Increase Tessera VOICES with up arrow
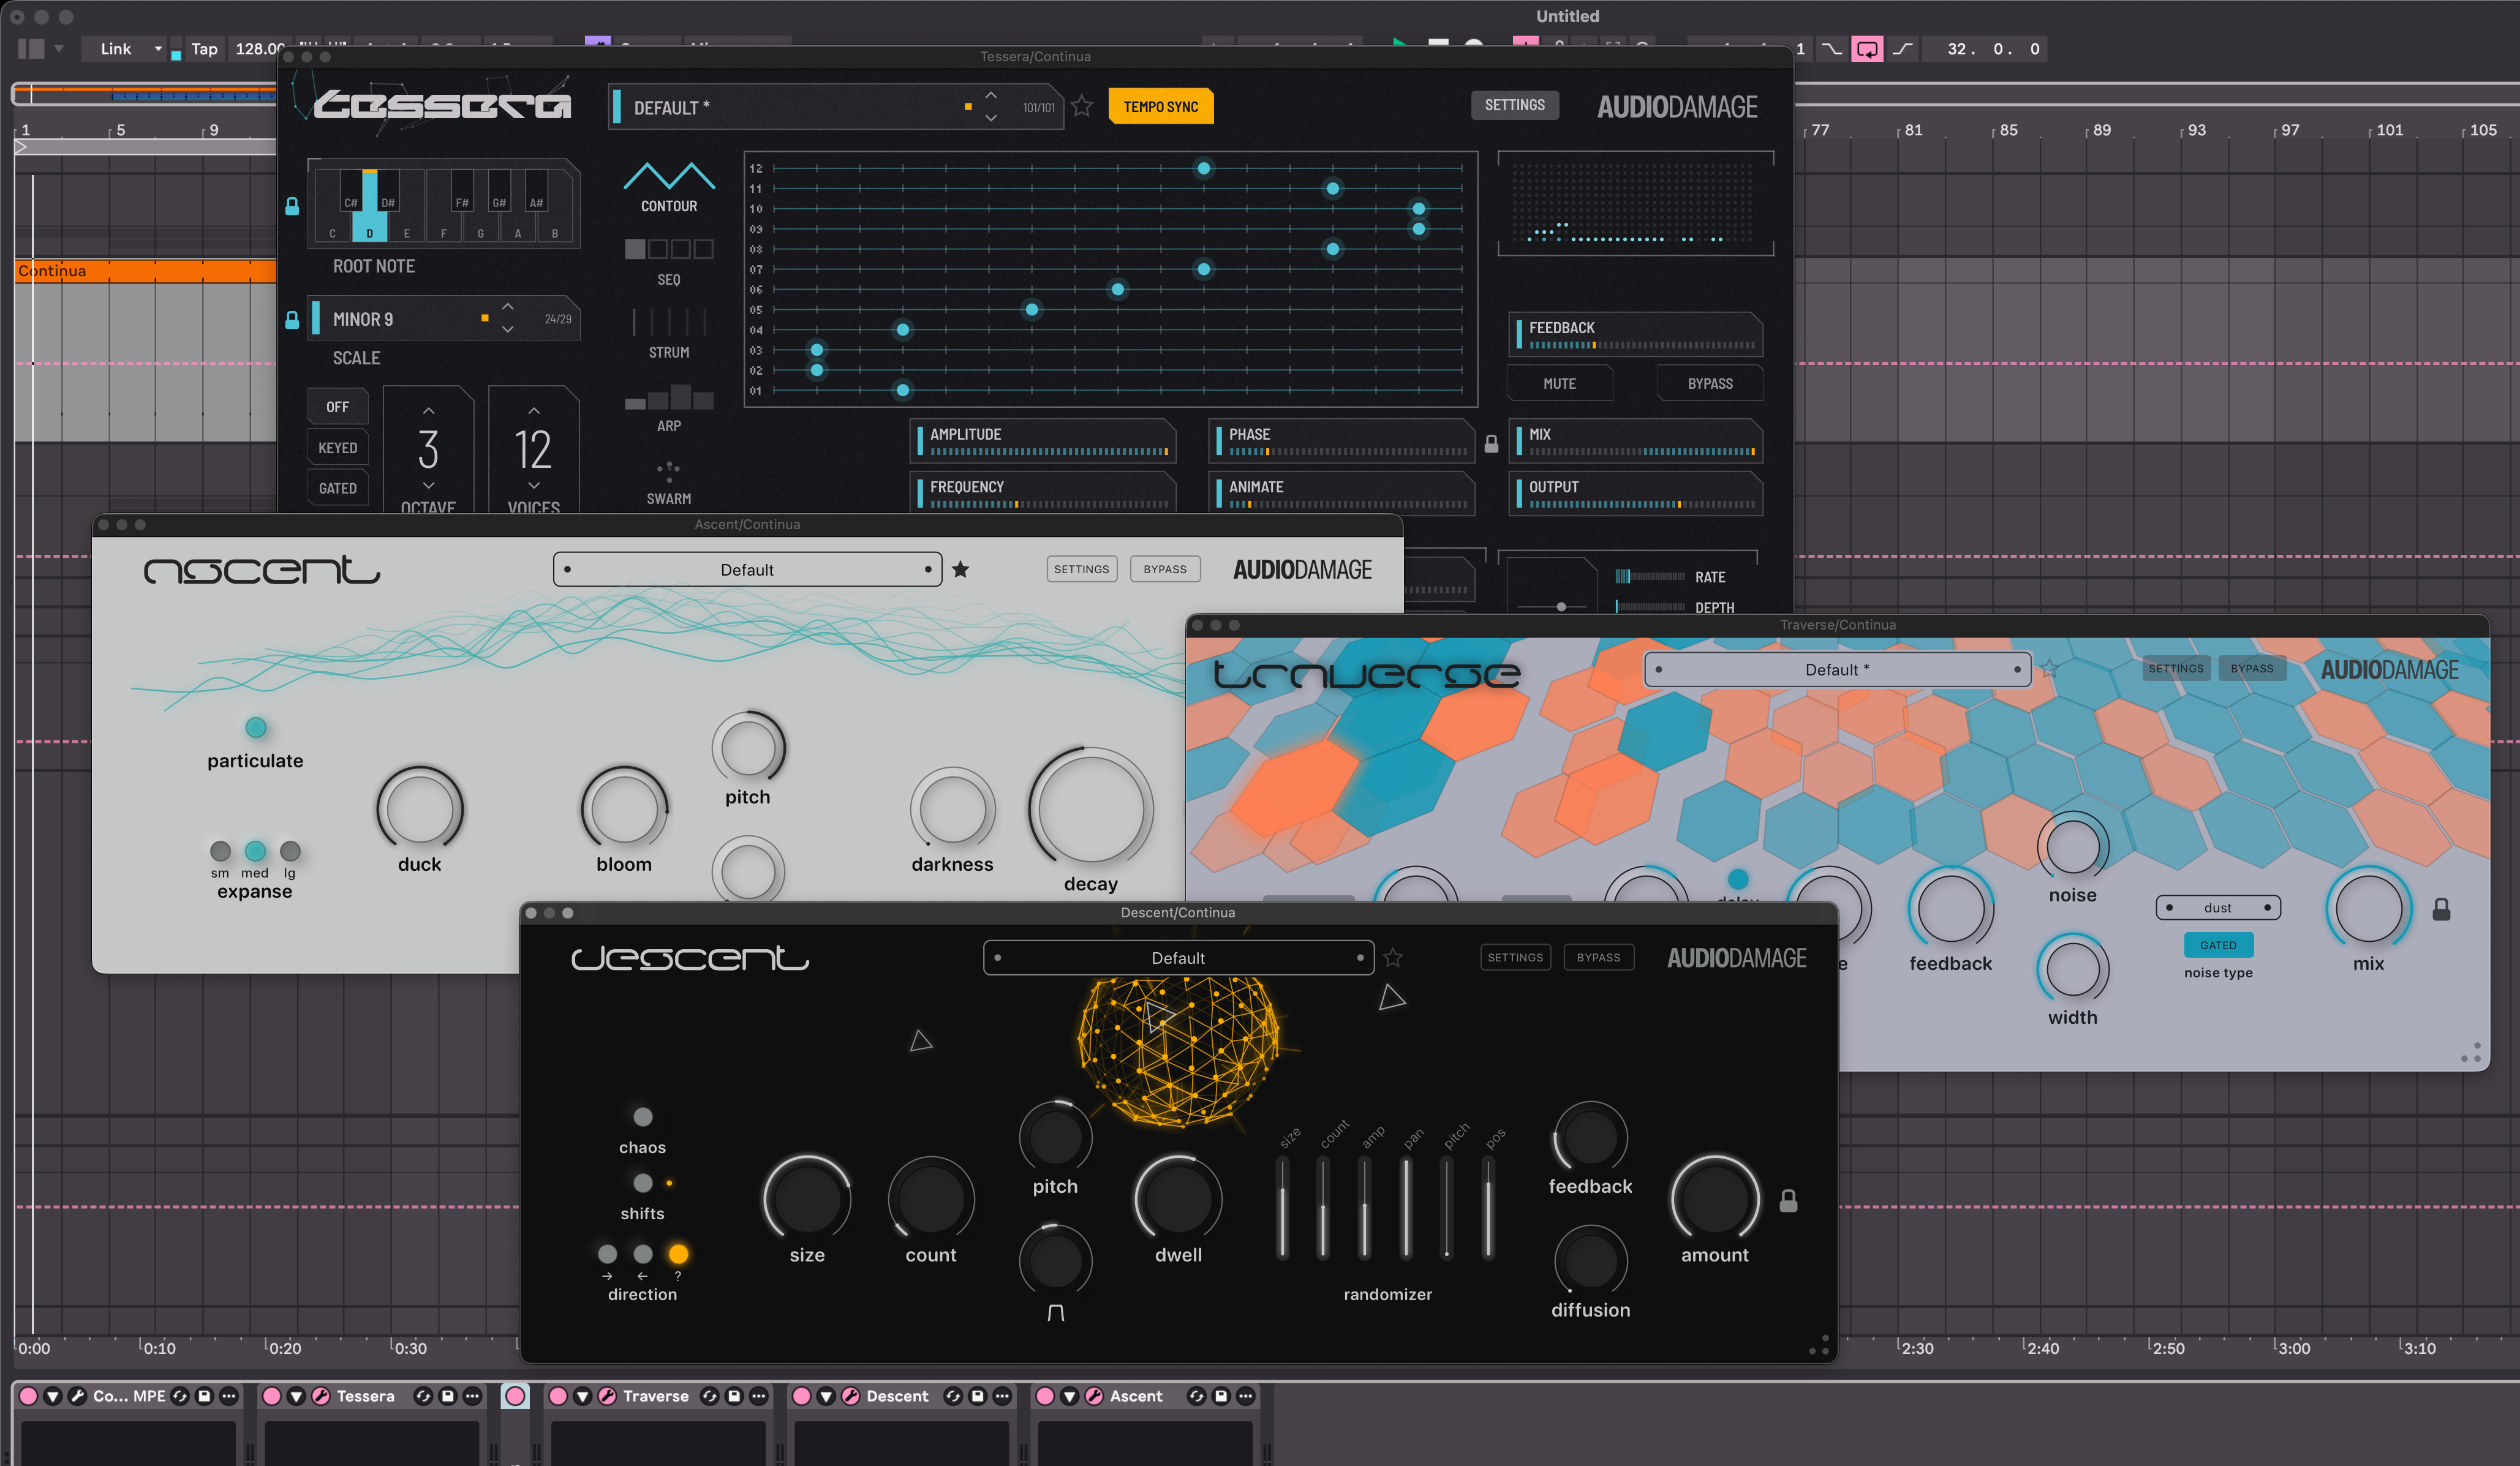Screen dimensions: 2520x1466 534,411
